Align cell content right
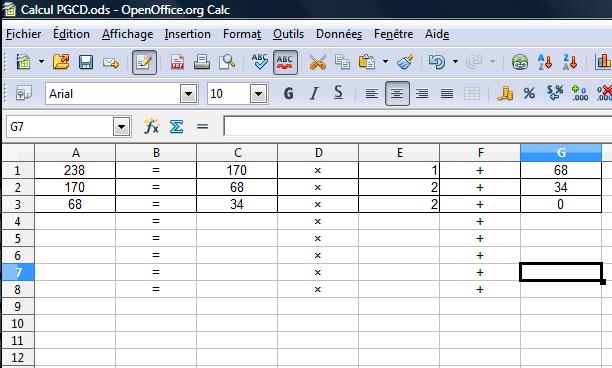This screenshot has height=368, width=612. [x=422, y=94]
